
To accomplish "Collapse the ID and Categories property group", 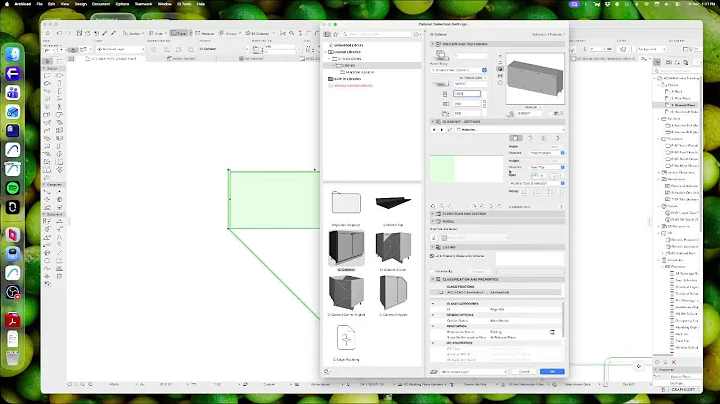I will pyautogui.click(x=433, y=304).
